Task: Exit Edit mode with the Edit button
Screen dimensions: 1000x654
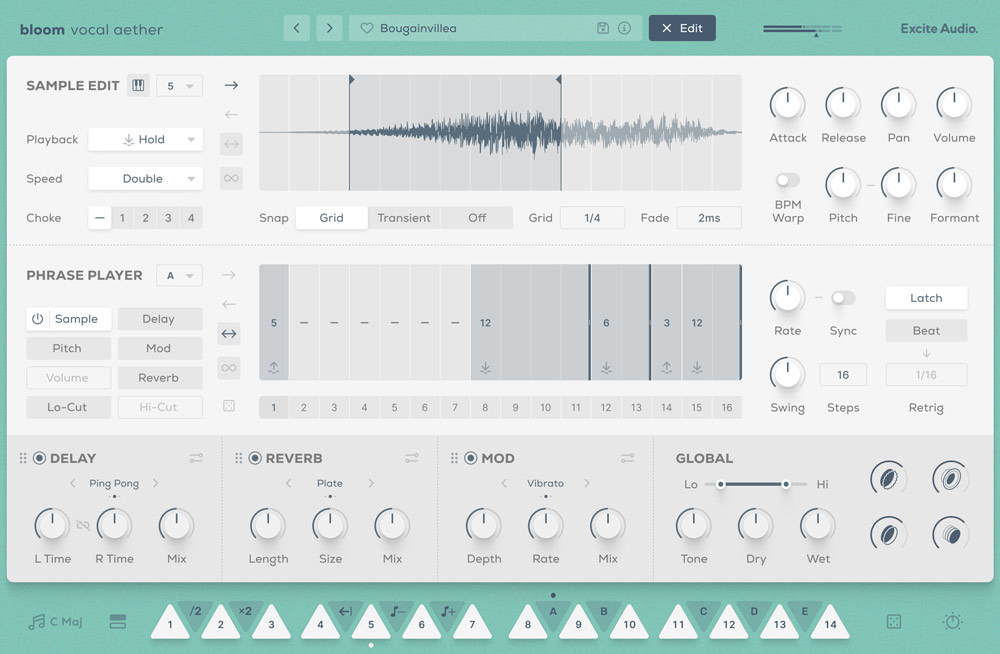Action: [682, 28]
